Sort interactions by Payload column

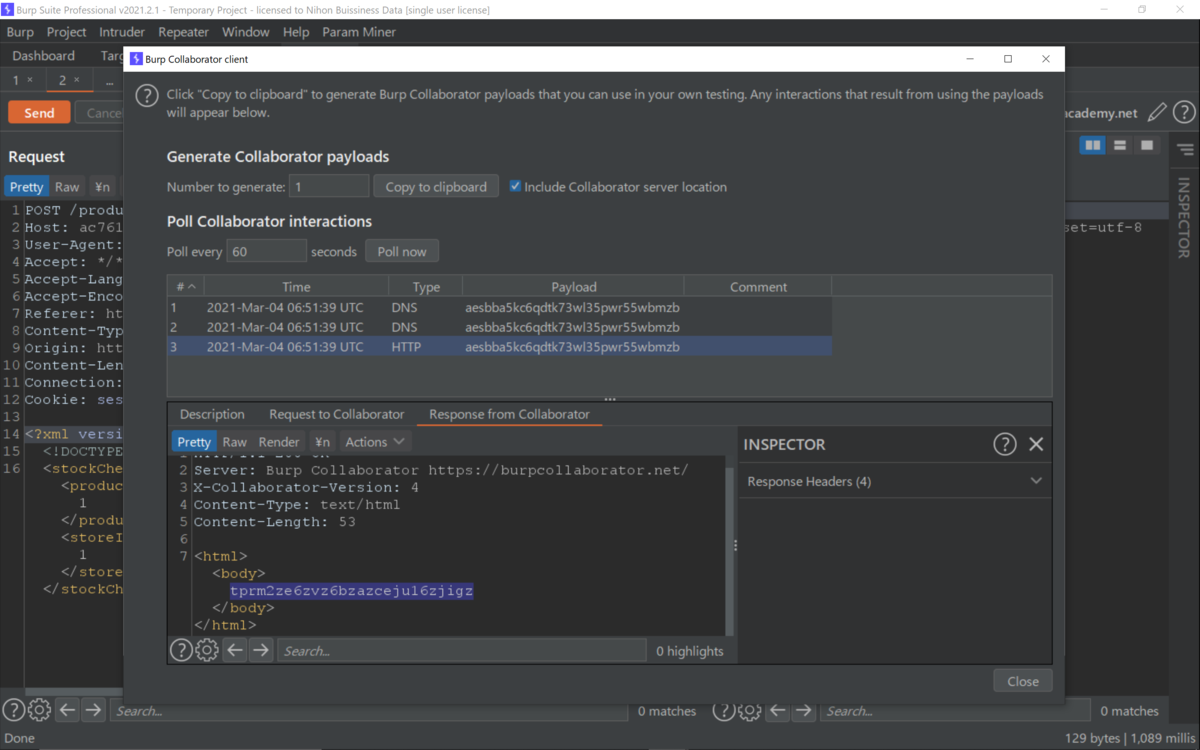tap(574, 286)
